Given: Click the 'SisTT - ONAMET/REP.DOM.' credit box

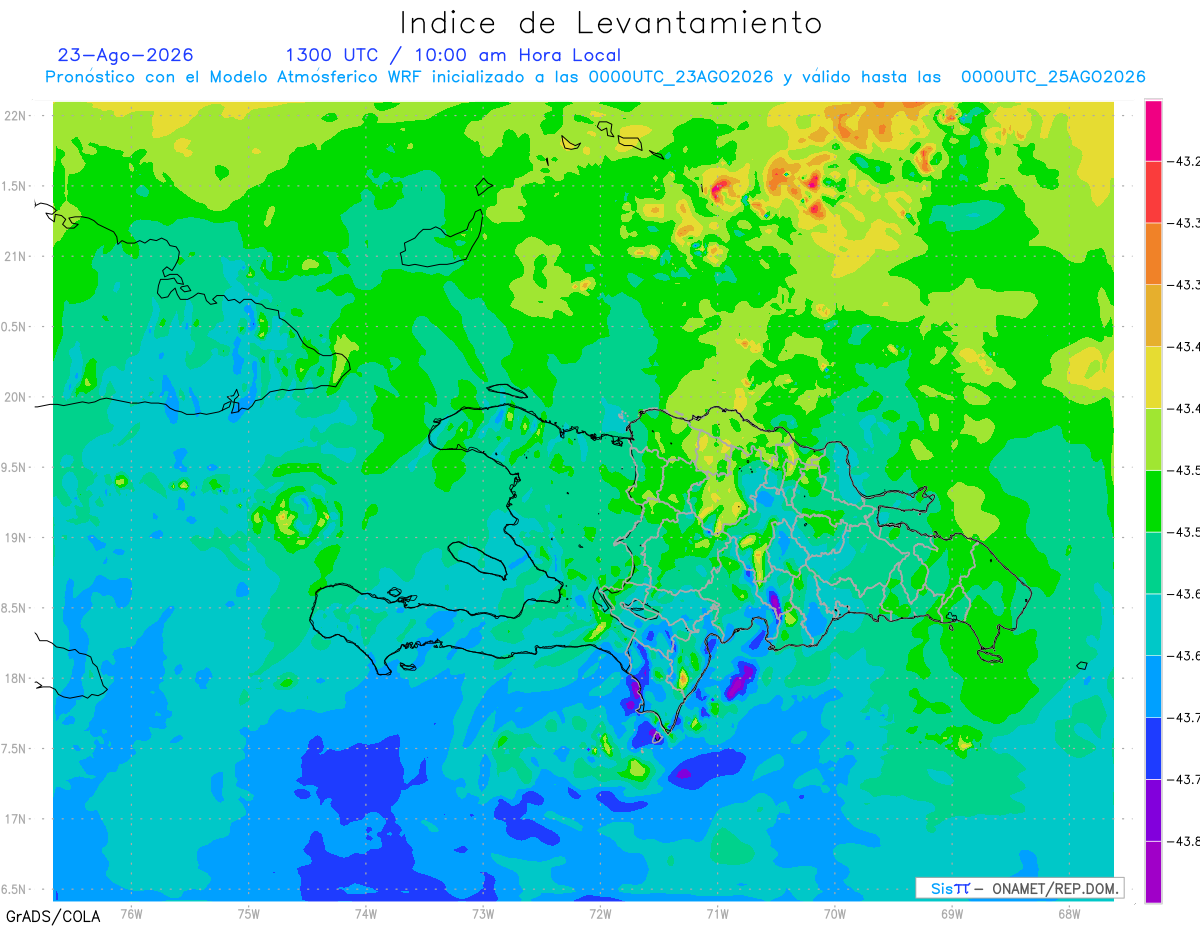Looking at the screenshot, I should click(1020, 888).
